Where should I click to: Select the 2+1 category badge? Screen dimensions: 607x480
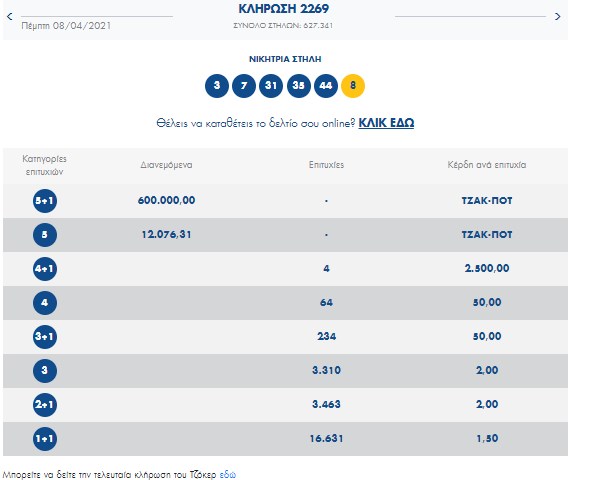click(x=44, y=405)
